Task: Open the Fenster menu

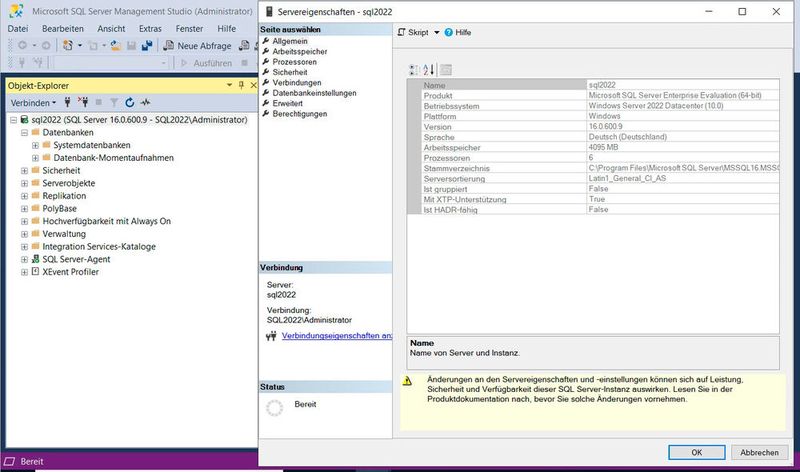Action: (x=189, y=29)
